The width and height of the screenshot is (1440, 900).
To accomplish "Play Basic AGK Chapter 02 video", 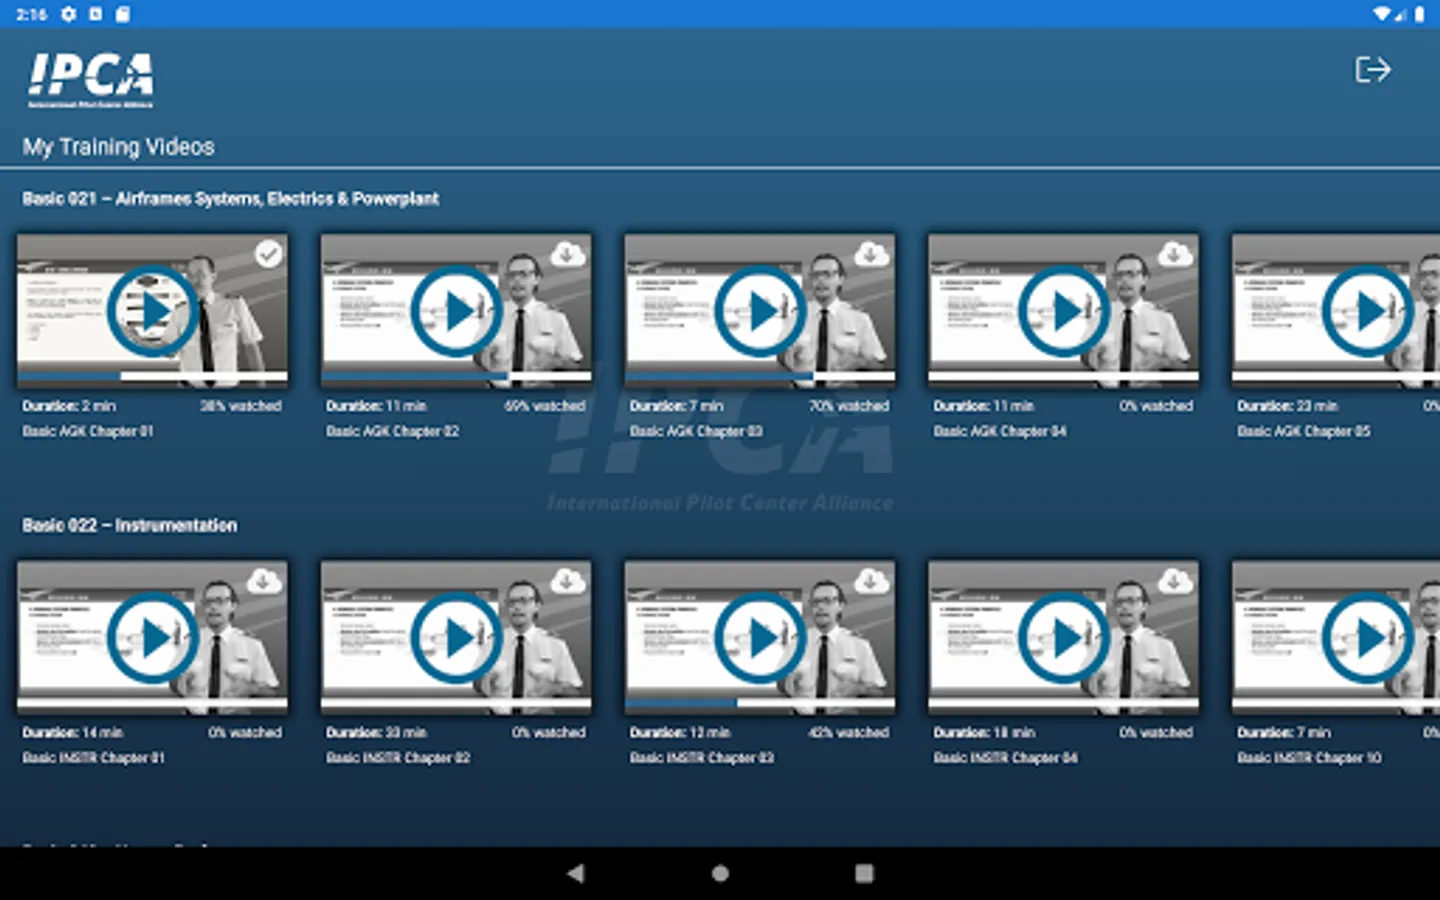I will tap(456, 311).
